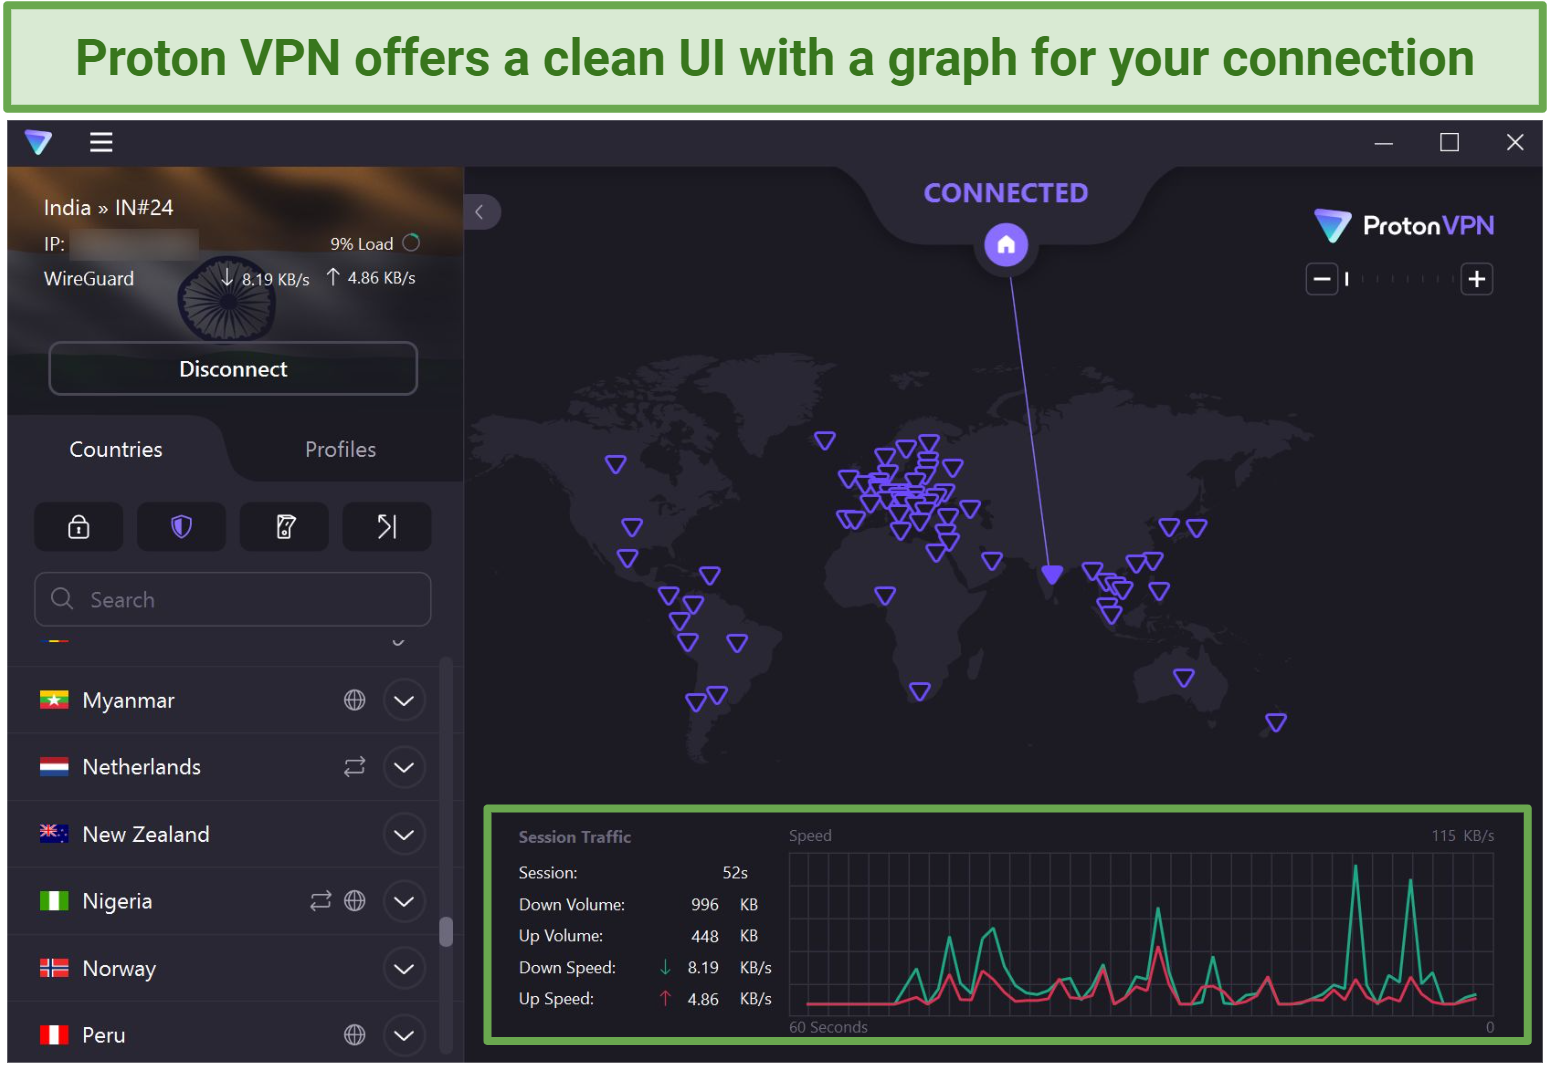Expand Peru server list
The width and height of the screenshot is (1550, 1067).
404,1035
